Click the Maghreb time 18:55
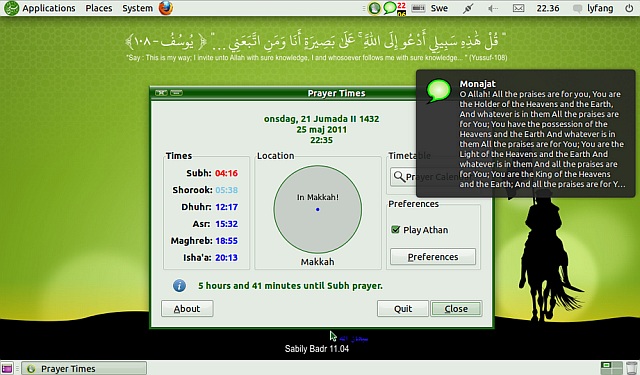This screenshot has width=640, height=375. (226, 241)
